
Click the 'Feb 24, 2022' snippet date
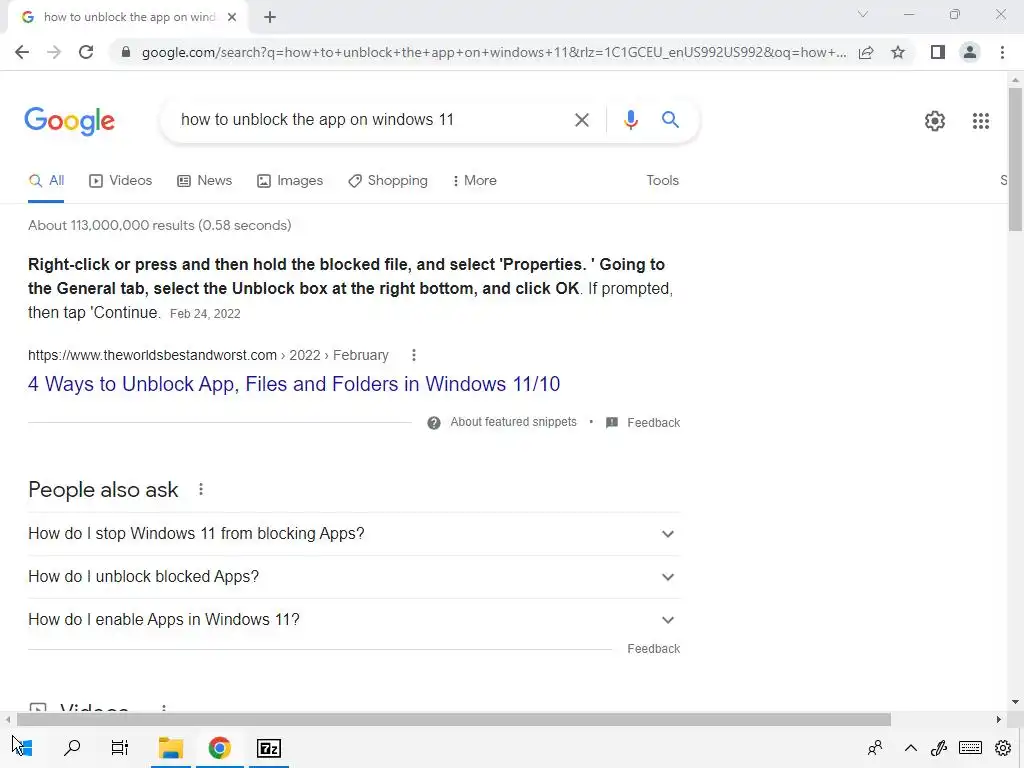pyautogui.click(x=205, y=314)
